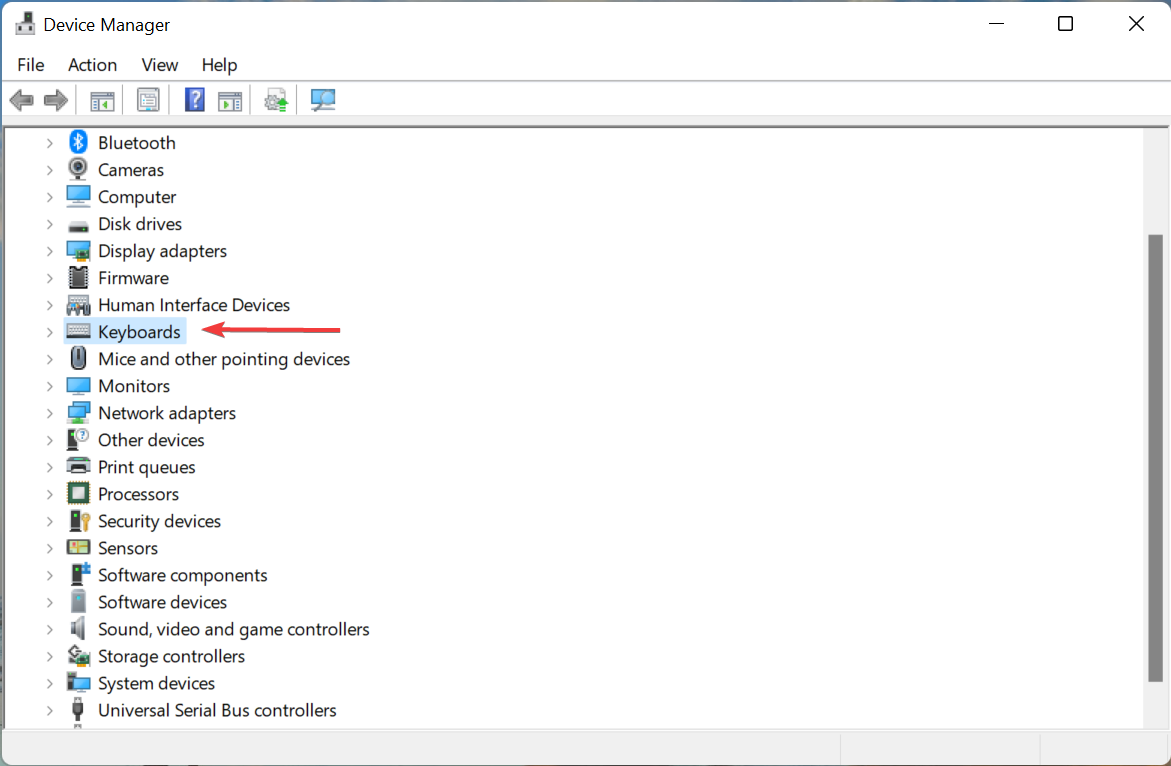
Task: Click the Back navigation arrow in toolbar
Action: (x=21, y=99)
